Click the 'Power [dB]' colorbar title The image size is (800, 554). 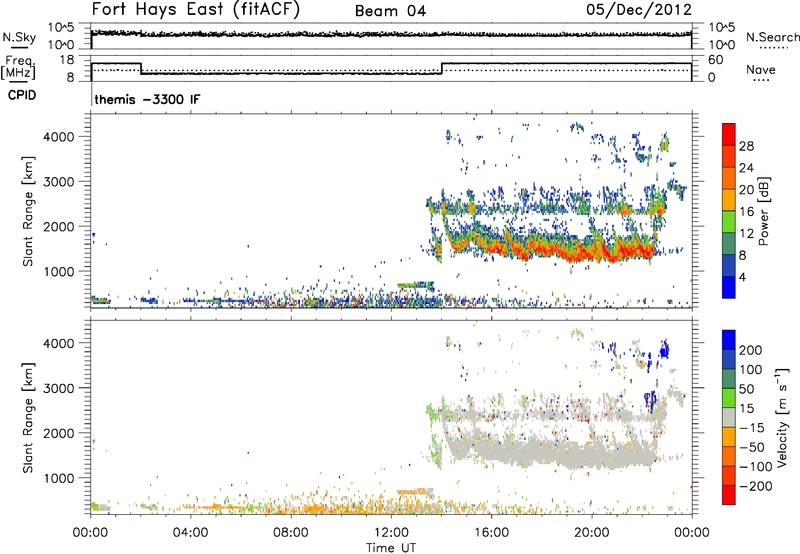tap(763, 211)
